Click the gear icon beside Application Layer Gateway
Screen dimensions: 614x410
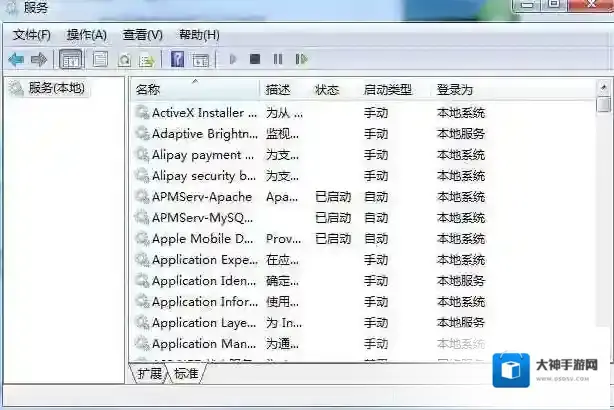(142, 322)
